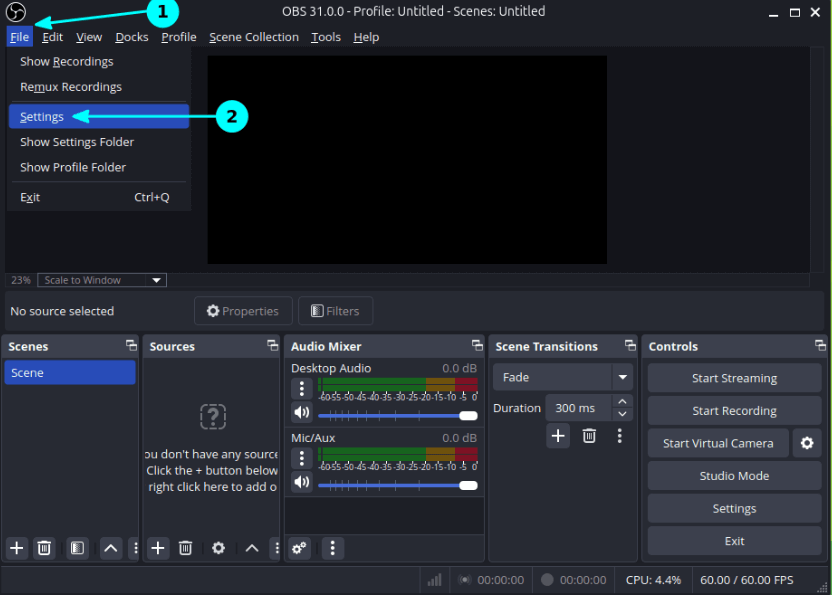Open Desktop Audio options three-dot menu
This screenshot has width=832, height=595.
click(x=302, y=389)
